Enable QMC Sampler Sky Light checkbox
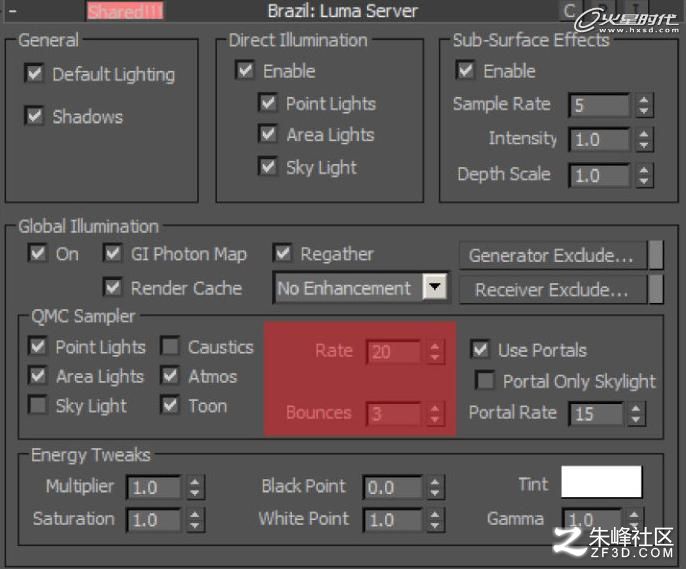Image resolution: width=686 pixels, height=569 pixels. (38, 405)
